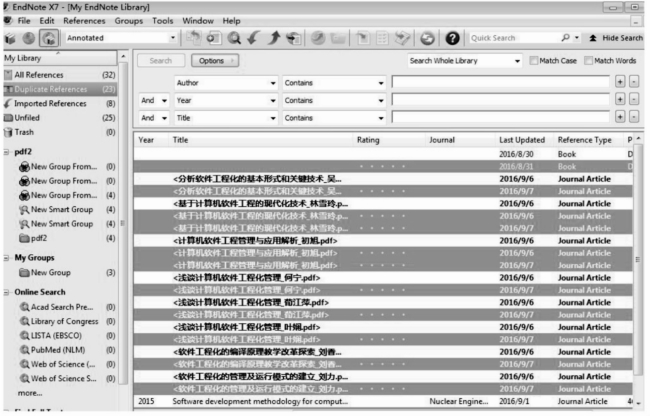Open the Groups menu
The image size is (650, 416).
coord(129,21)
